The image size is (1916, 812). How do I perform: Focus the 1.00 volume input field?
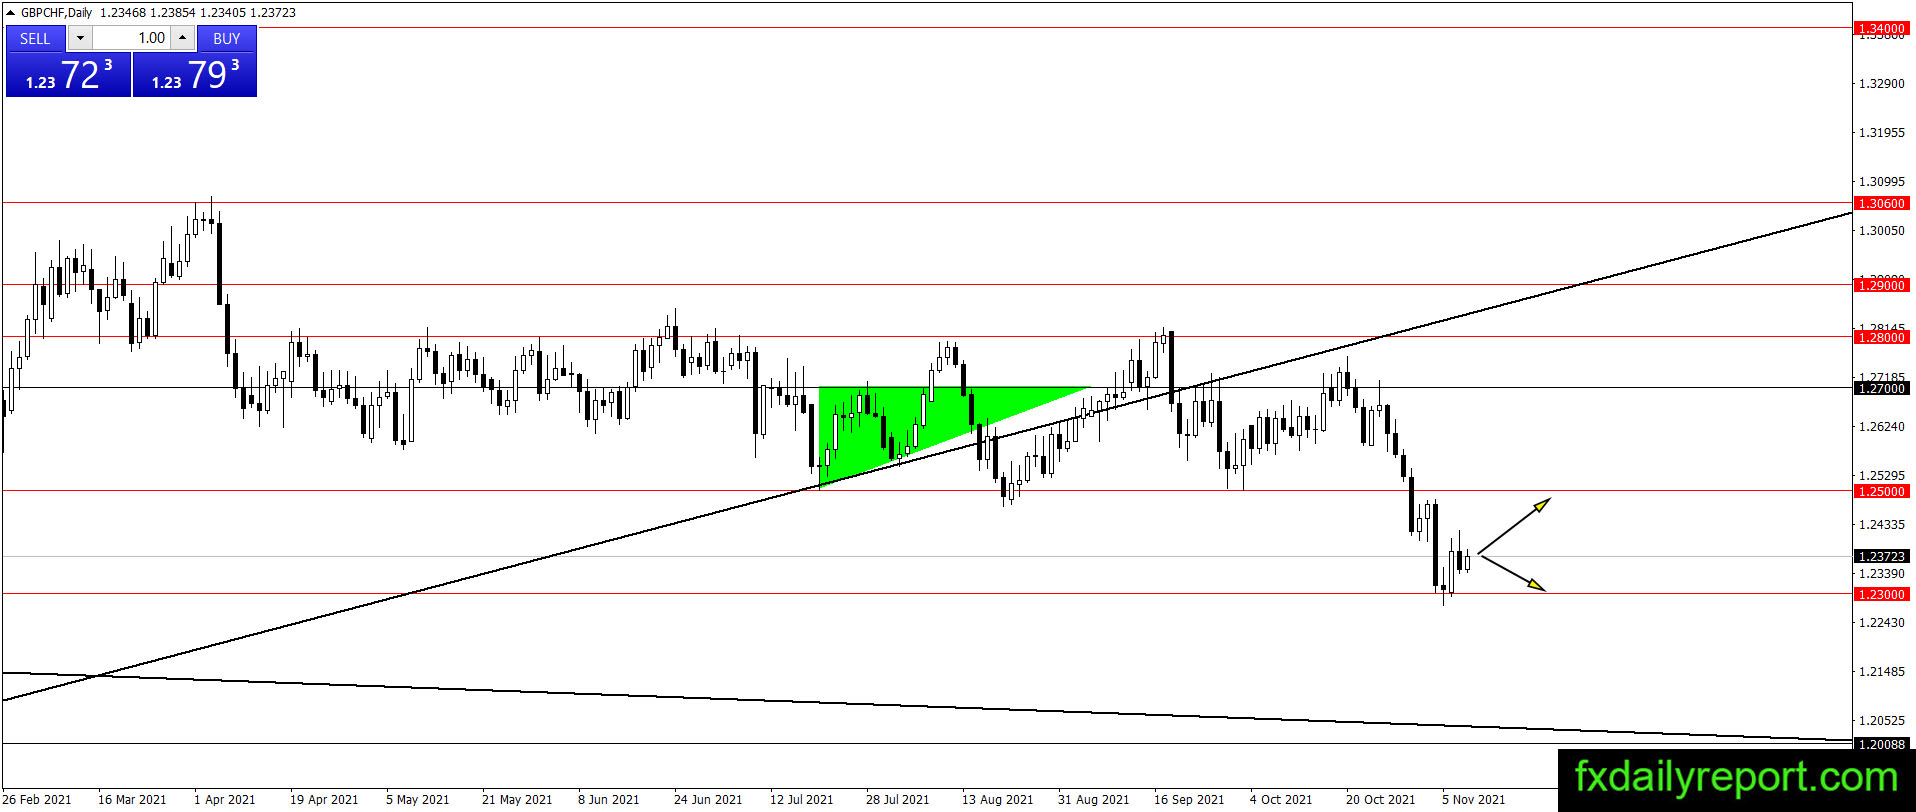coord(131,38)
